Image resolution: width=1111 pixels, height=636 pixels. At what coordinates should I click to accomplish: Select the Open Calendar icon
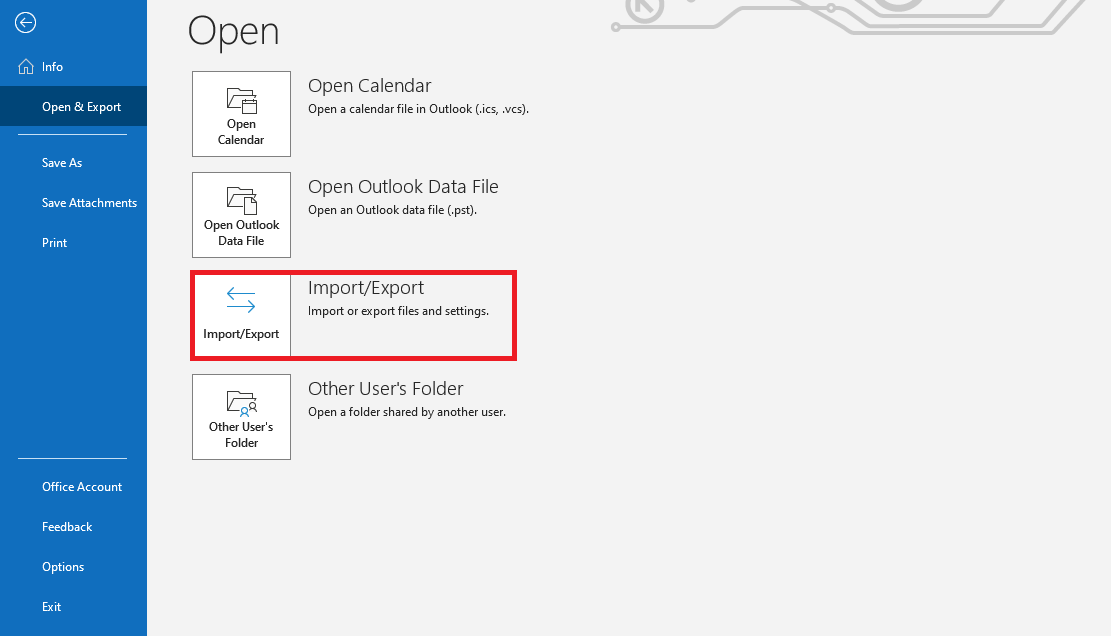click(241, 113)
